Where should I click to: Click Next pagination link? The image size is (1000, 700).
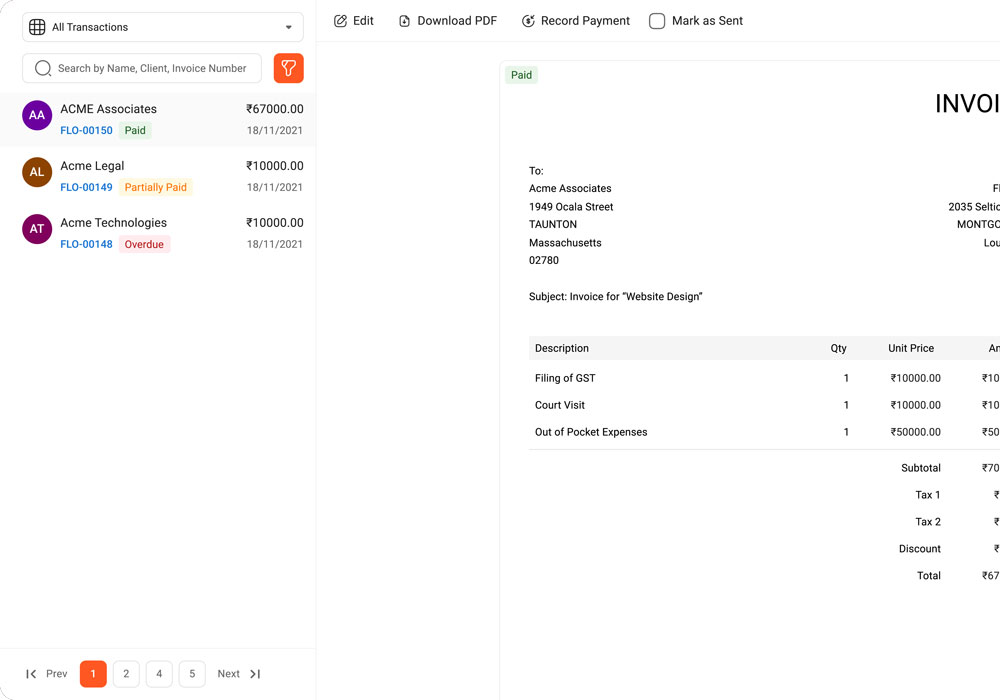pos(228,674)
